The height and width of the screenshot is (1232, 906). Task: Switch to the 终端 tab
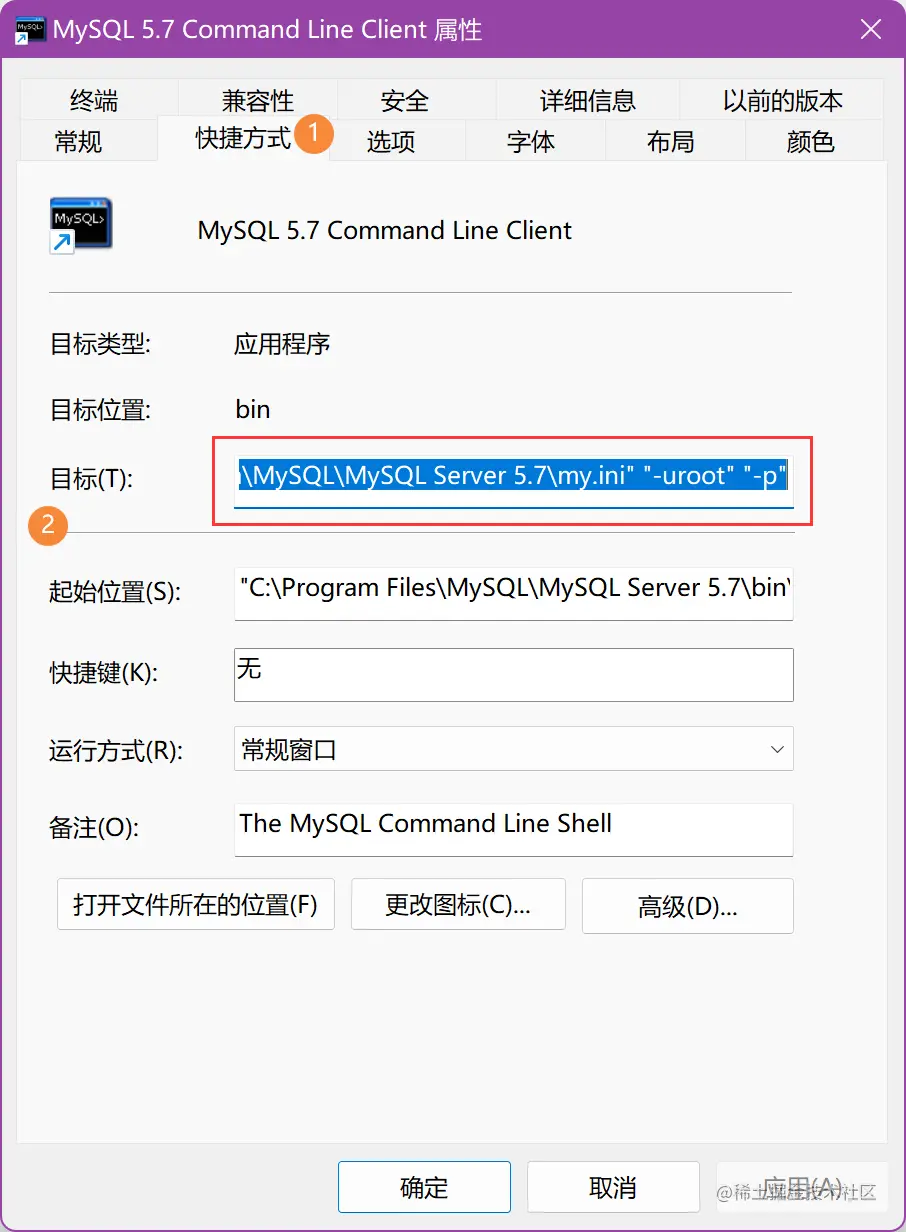click(94, 100)
